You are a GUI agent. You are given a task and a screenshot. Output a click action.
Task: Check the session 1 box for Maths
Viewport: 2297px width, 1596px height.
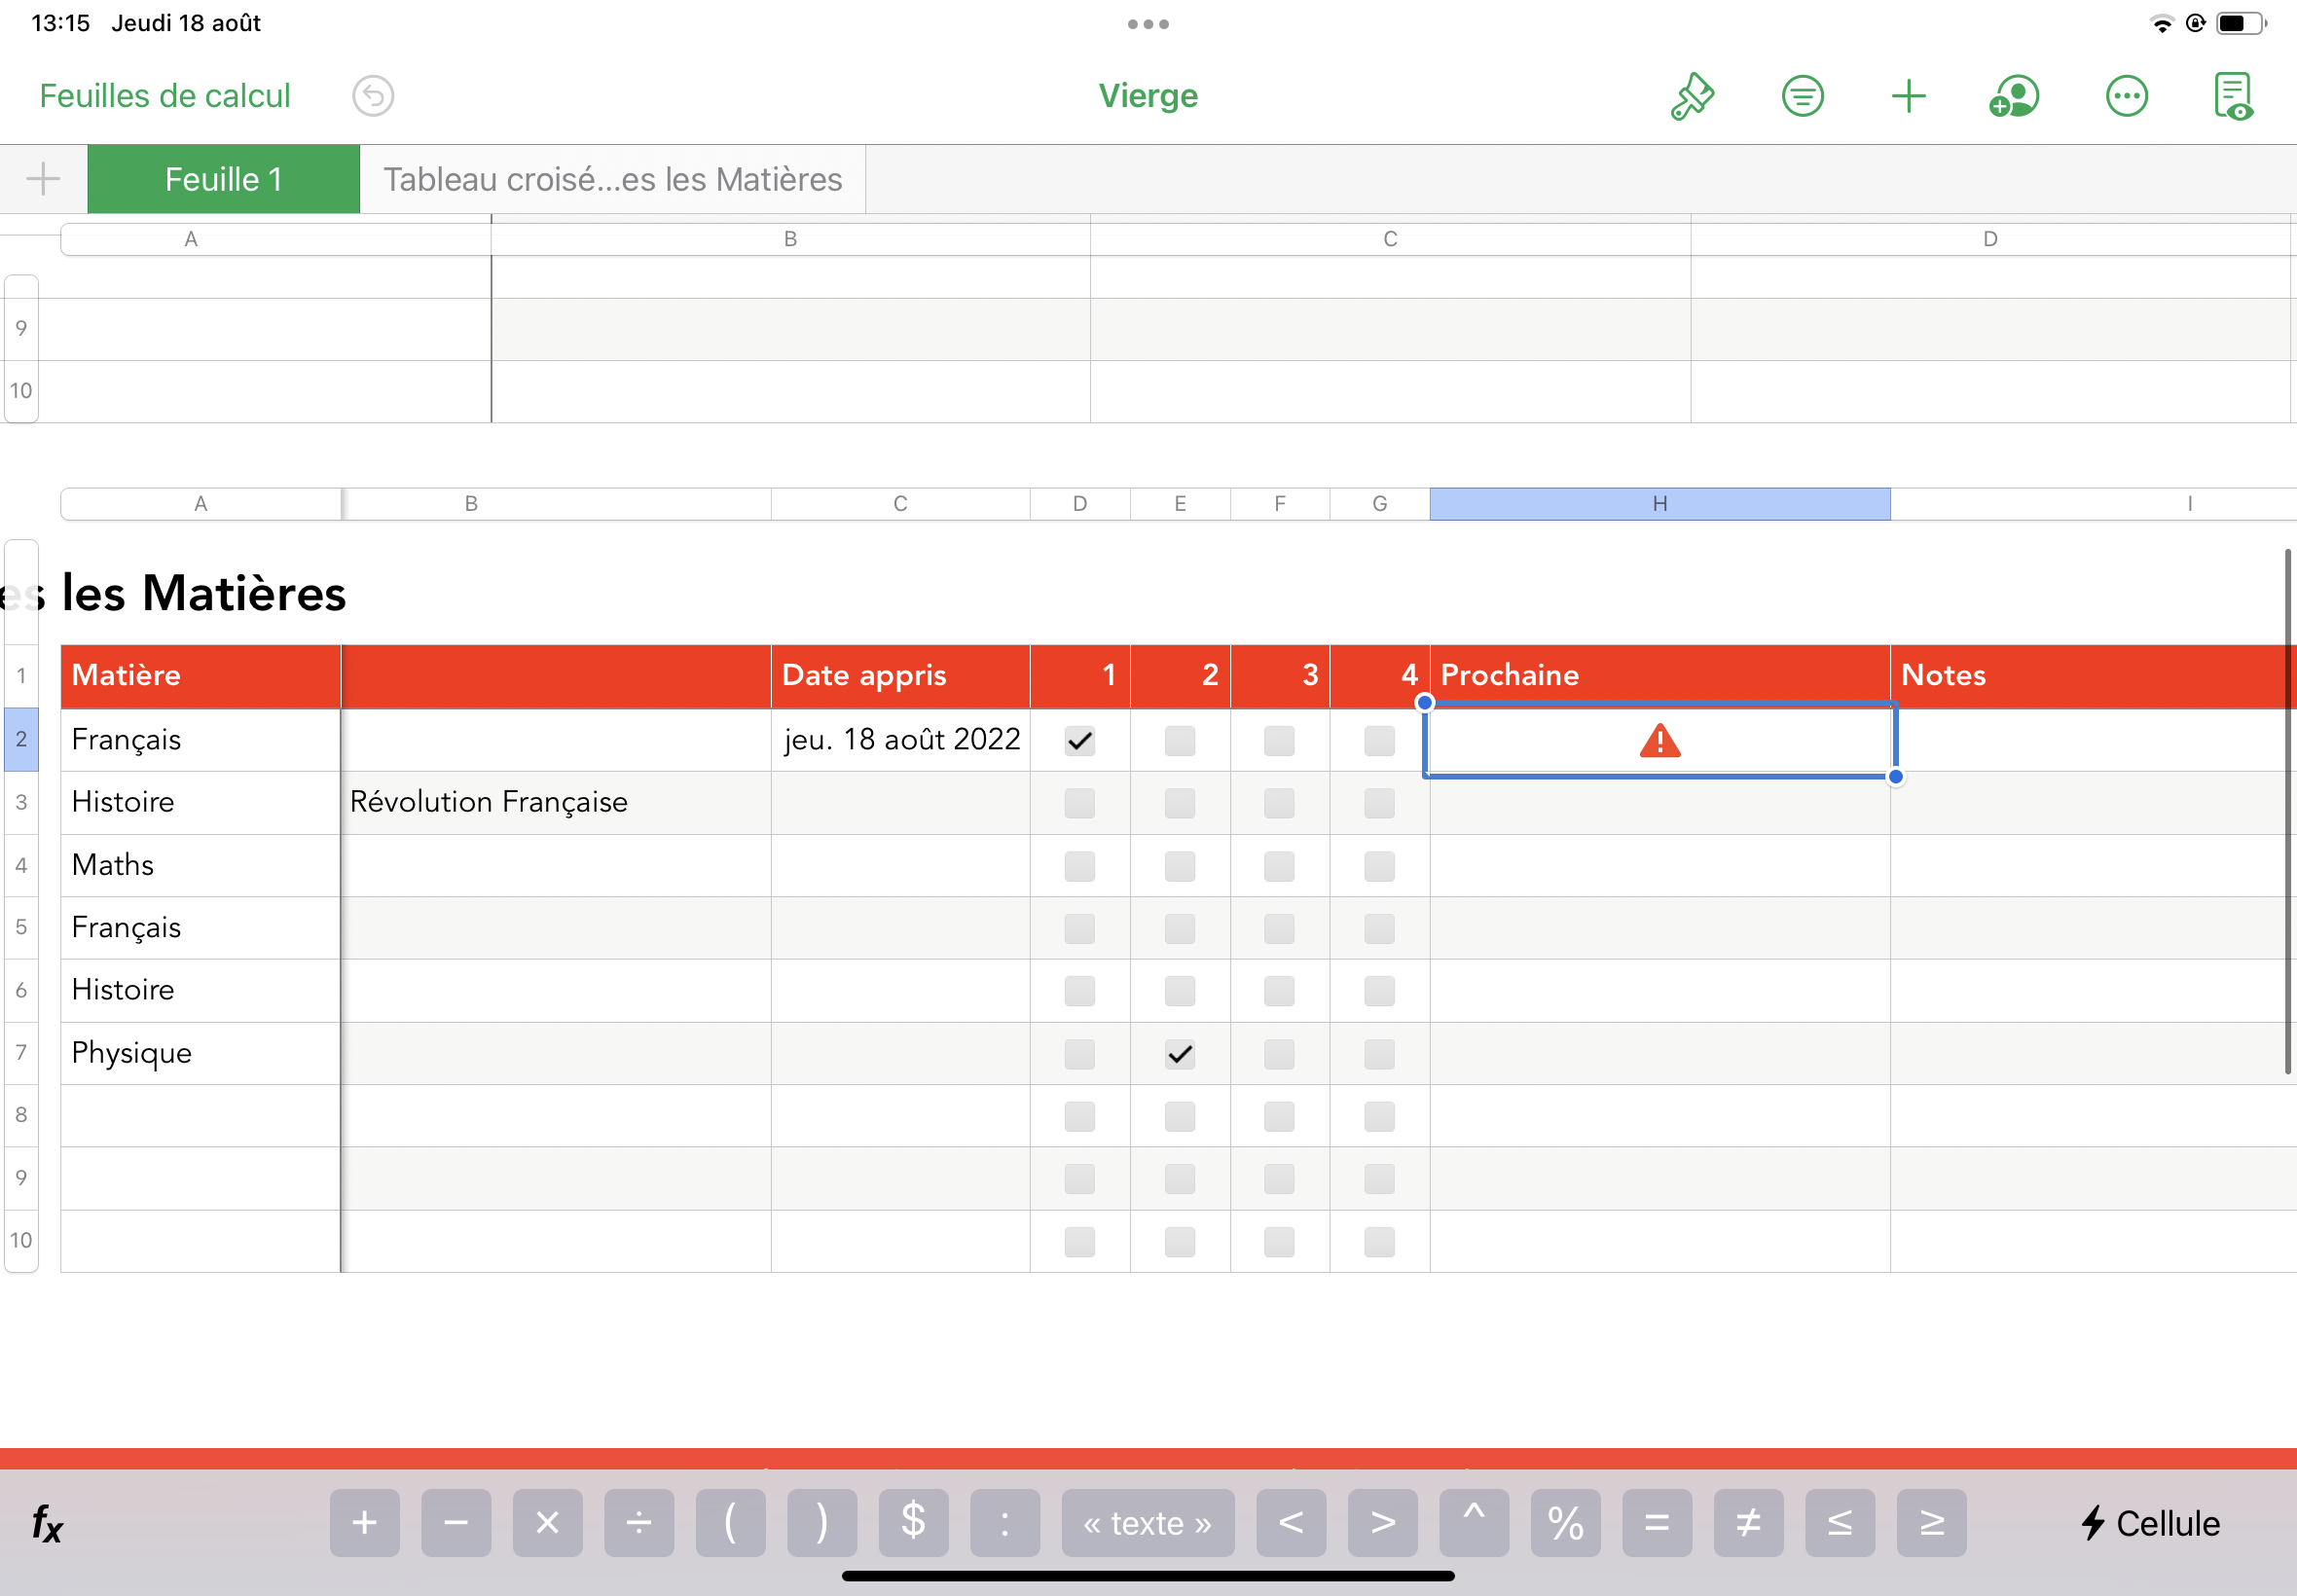(1079, 866)
